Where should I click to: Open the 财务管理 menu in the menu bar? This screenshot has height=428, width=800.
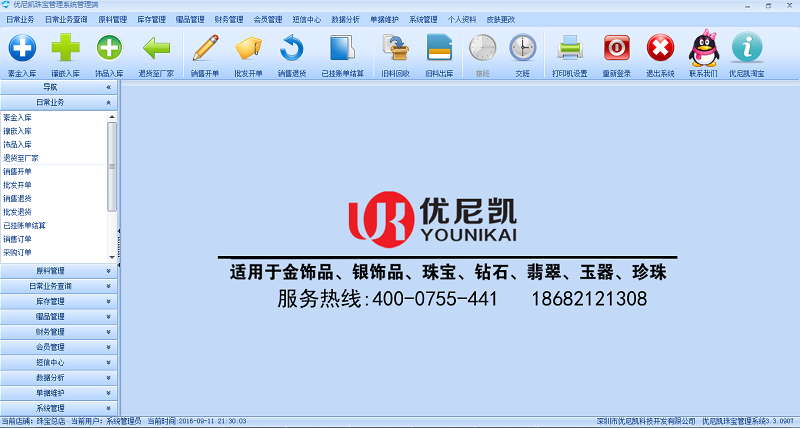coord(229,19)
